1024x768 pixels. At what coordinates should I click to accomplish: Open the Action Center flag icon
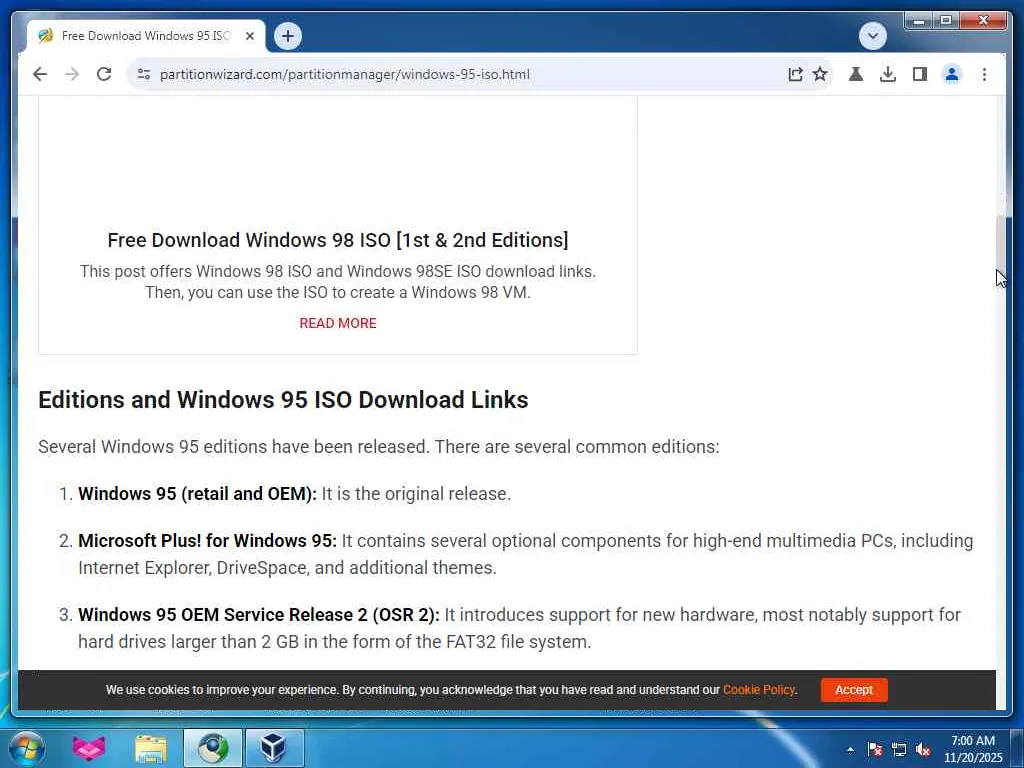click(x=874, y=749)
